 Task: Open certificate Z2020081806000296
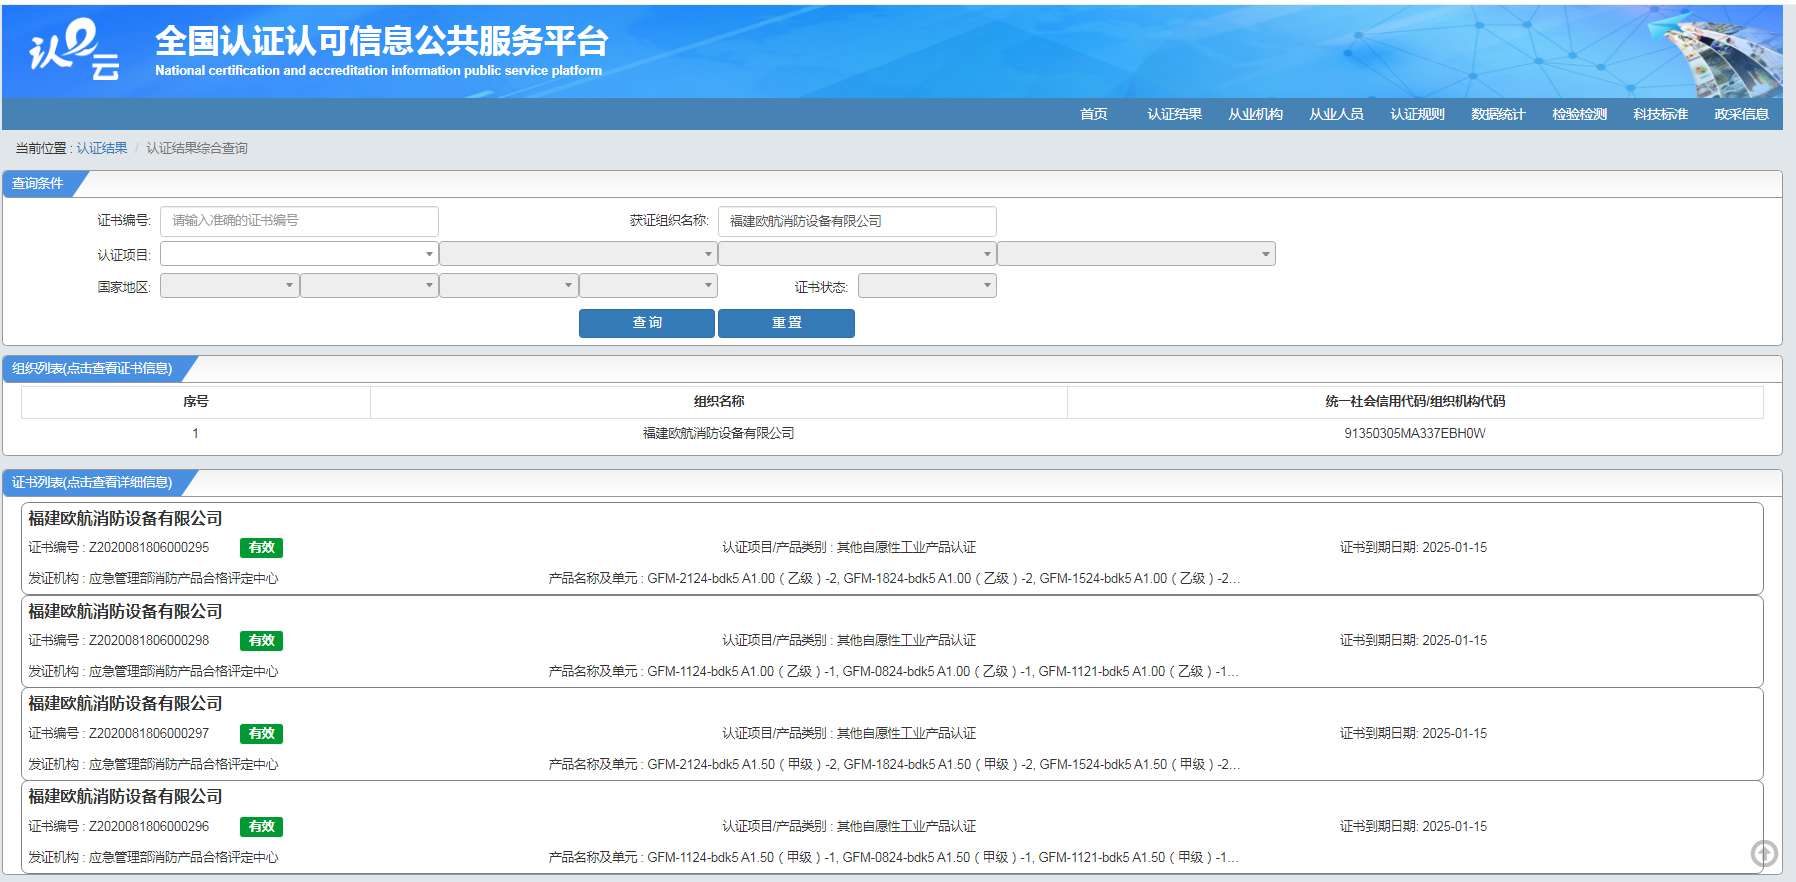pyautogui.click(x=892, y=828)
